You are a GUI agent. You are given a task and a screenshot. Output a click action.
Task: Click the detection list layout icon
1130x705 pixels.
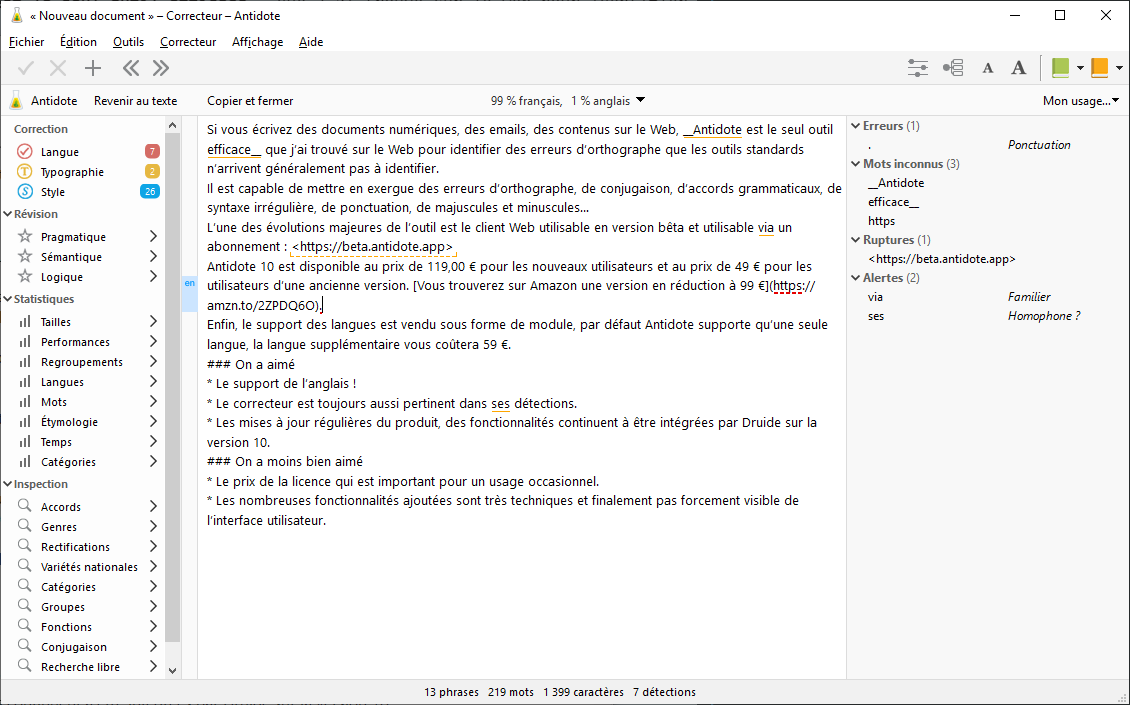point(953,68)
